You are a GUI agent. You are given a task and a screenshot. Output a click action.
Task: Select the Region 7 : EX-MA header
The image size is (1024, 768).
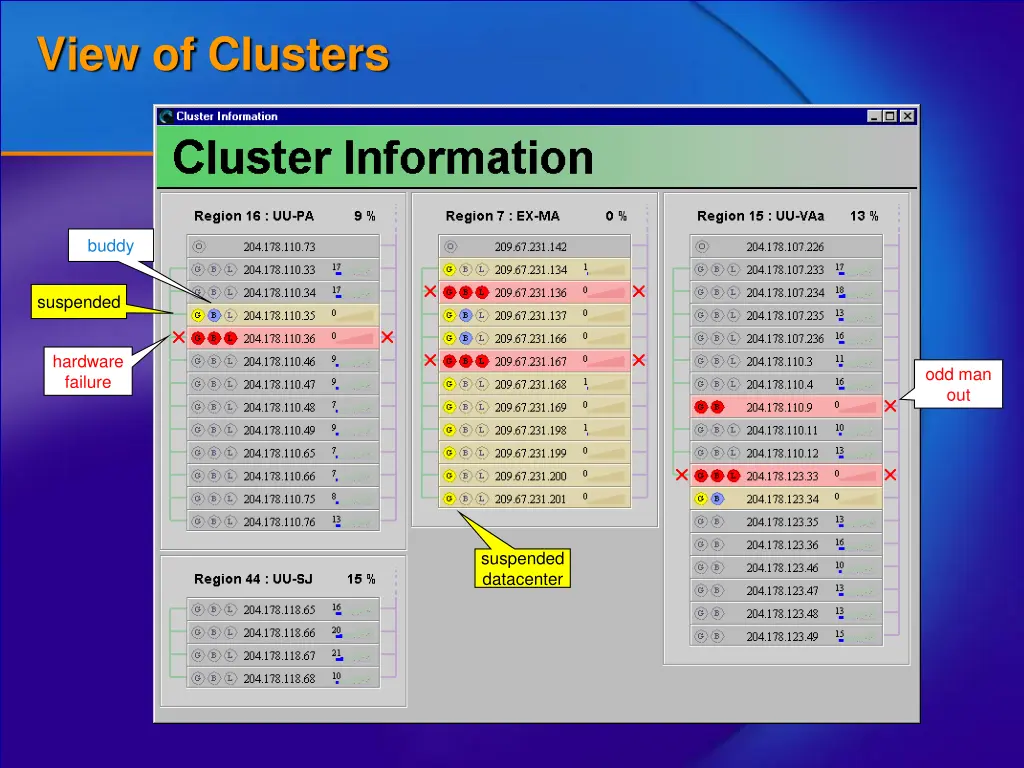coord(502,216)
